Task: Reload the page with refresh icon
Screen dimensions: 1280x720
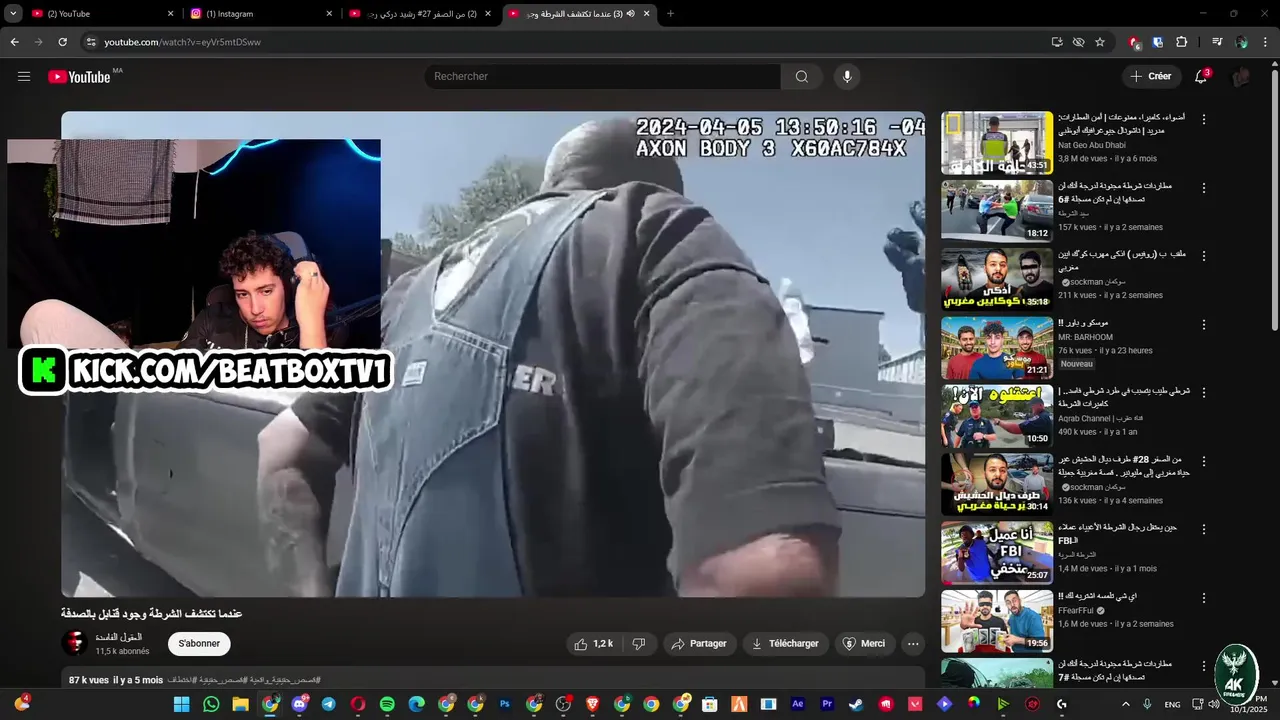Action: [x=62, y=42]
